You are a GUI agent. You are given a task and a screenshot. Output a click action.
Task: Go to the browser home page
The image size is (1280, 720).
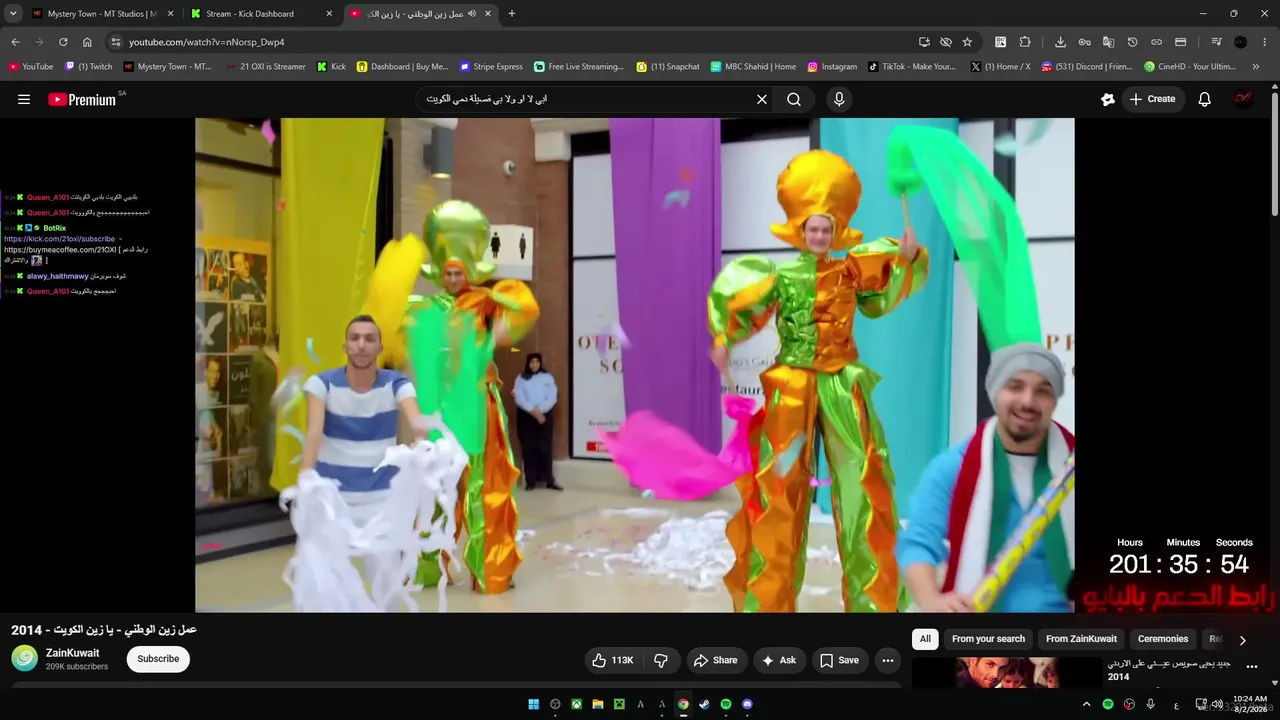[87, 42]
